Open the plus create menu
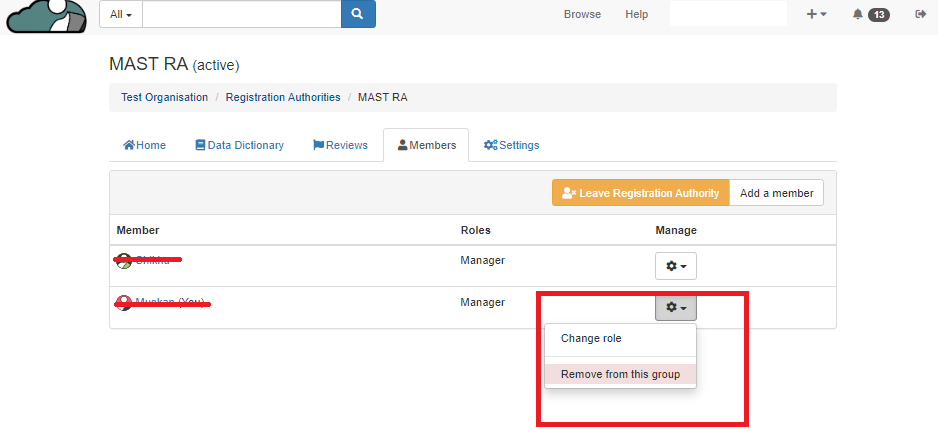The image size is (944, 445). (x=816, y=14)
